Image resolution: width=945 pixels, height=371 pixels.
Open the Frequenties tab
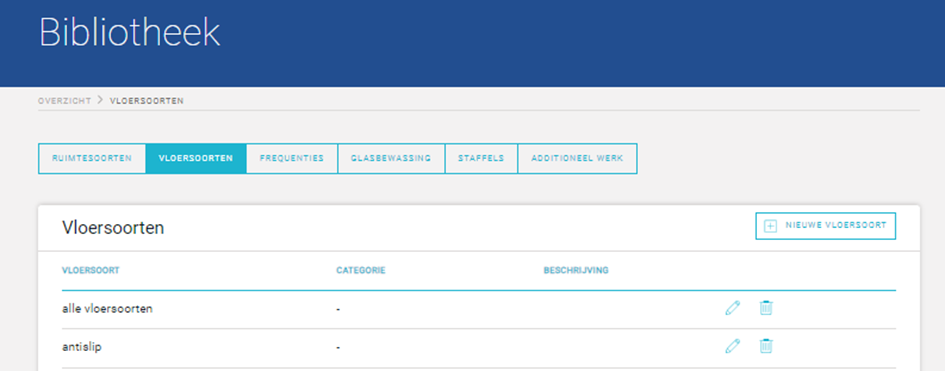pos(292,158)
